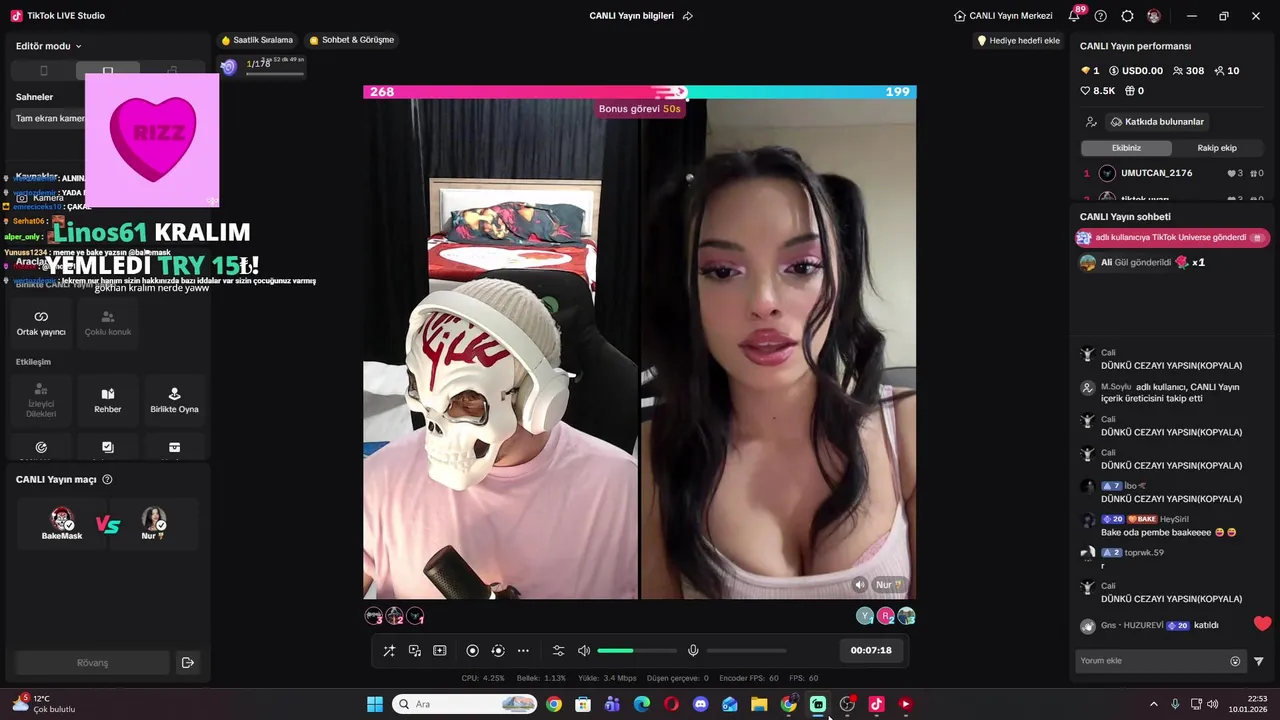Image resolution: width=1280 pixels, height=720 pixels.
Task: Click the replay clip circular icon
Action: click(498, 651)
